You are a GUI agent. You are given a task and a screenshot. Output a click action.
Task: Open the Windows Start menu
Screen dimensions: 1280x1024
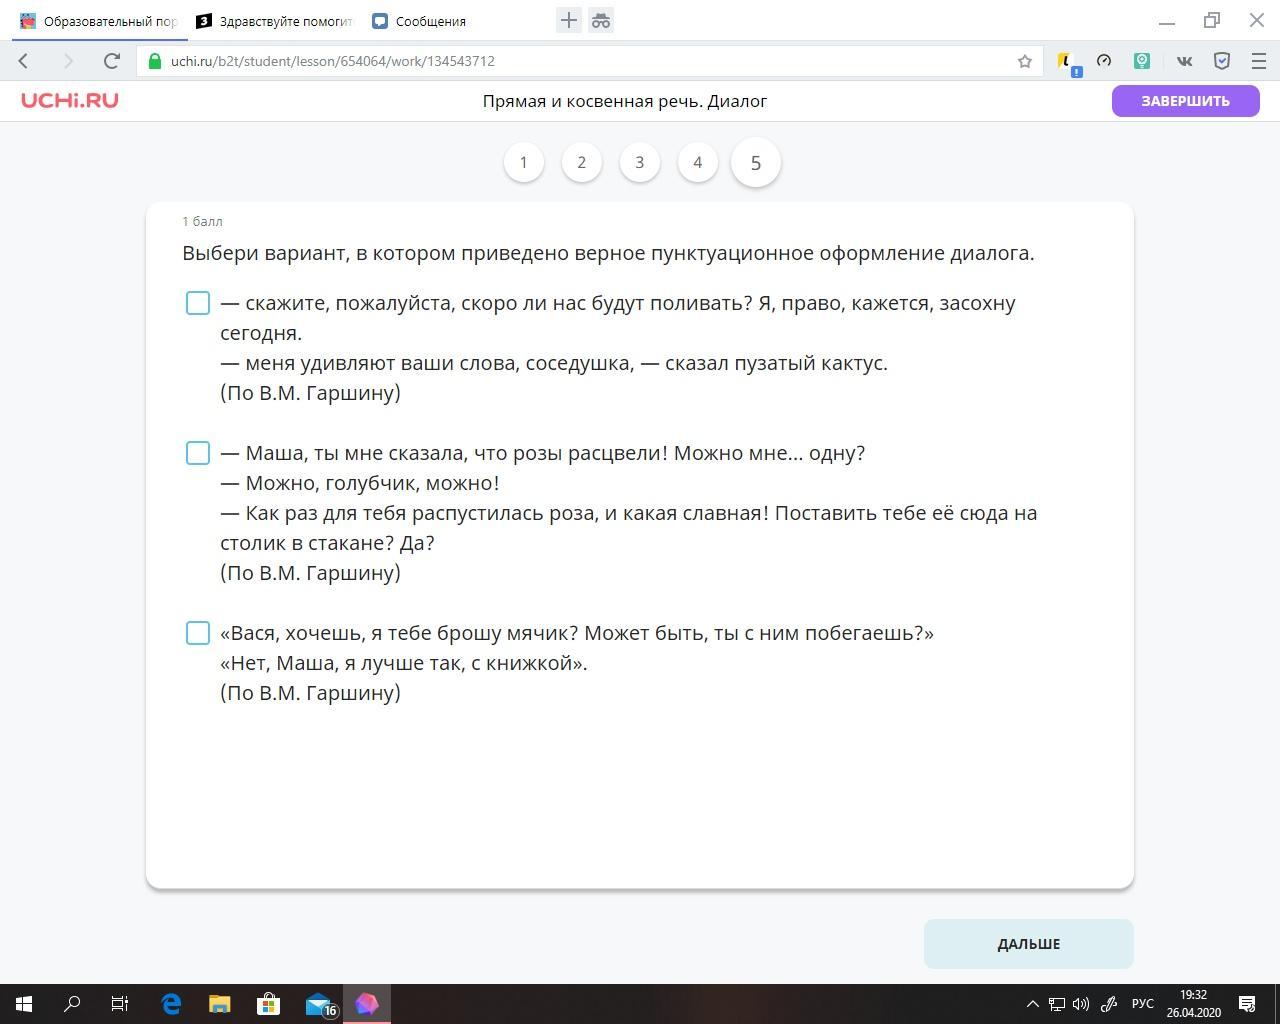[24, 1004]
